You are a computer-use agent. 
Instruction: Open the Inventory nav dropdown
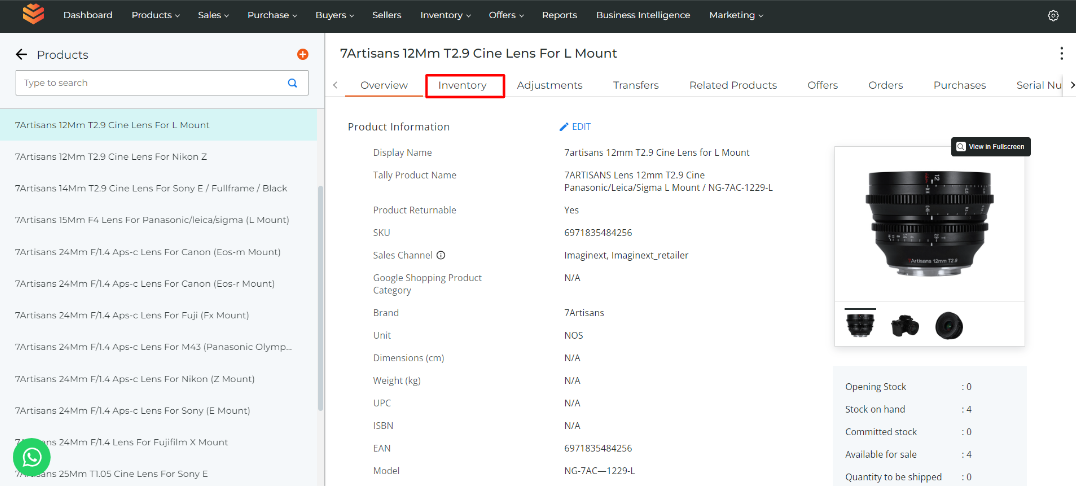point(445,15)
